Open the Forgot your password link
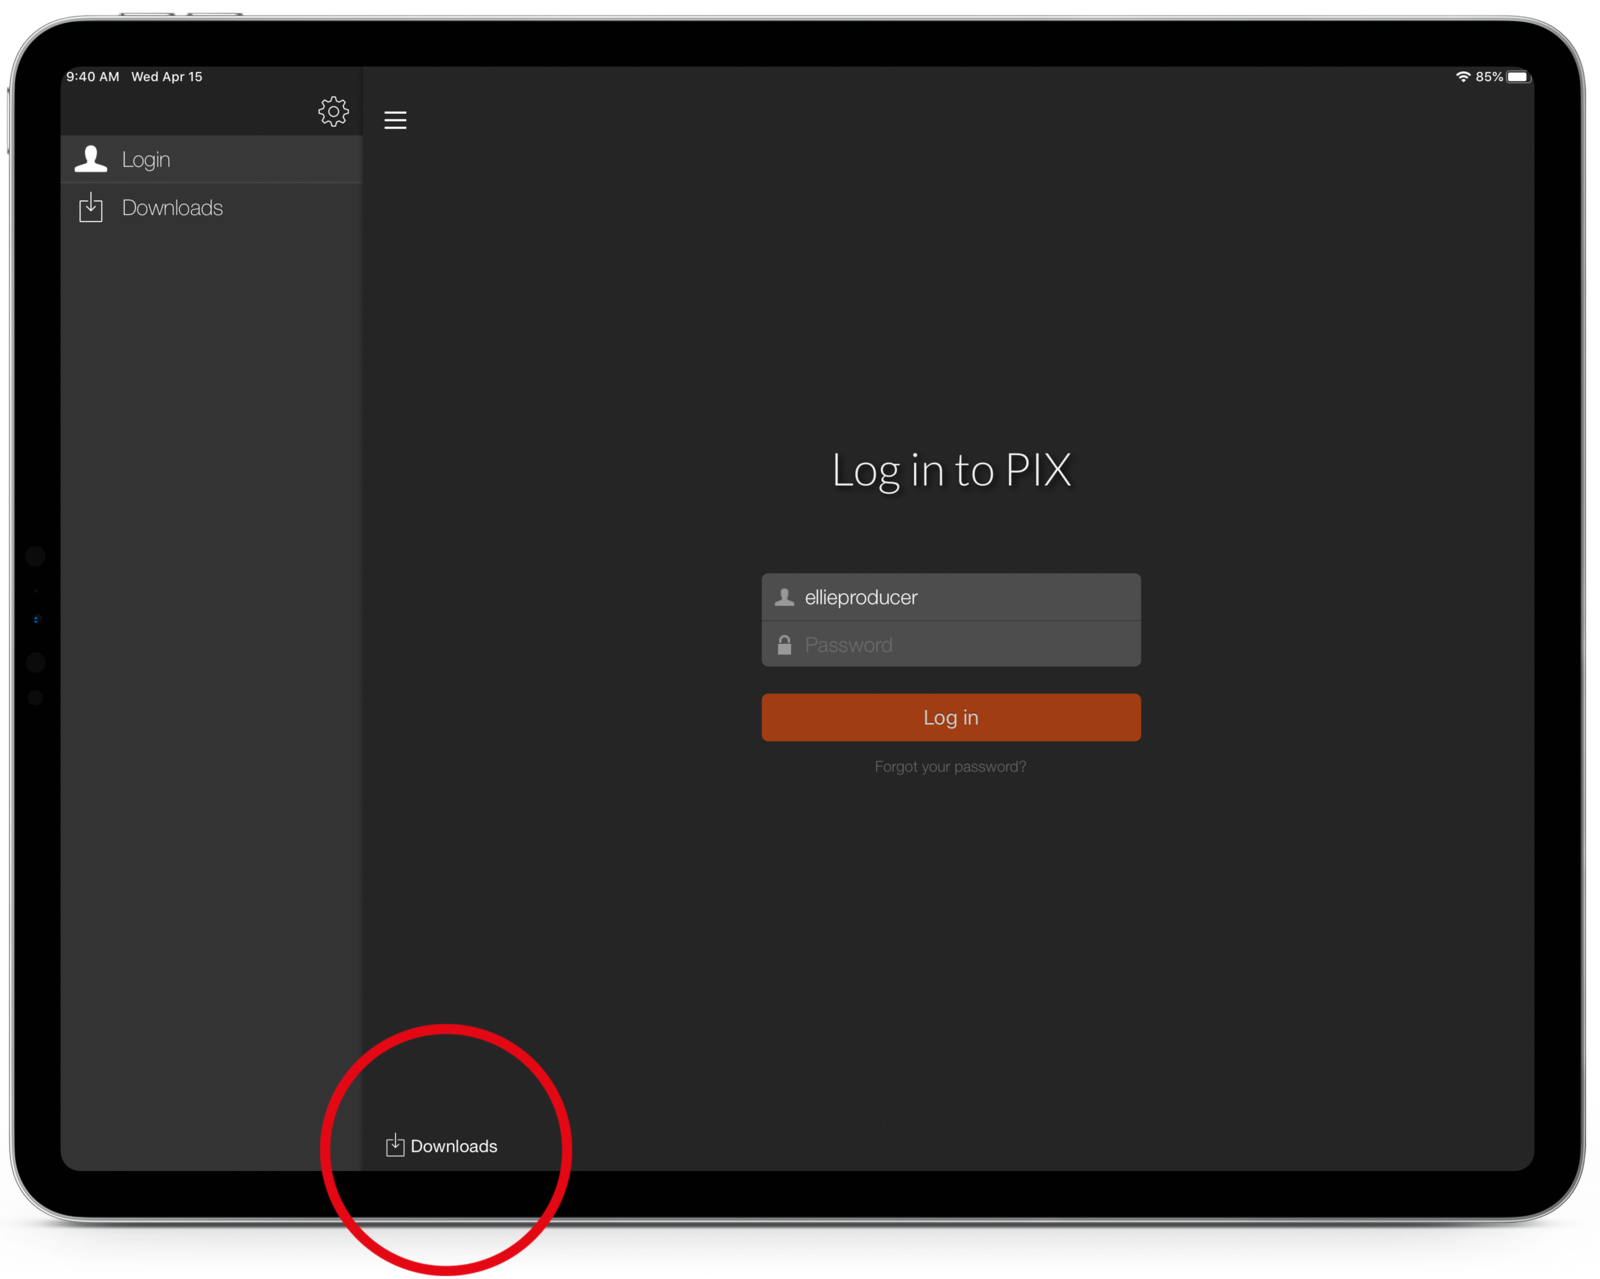The width and height of the screenshot is (1600, 1279). pyautogui.click(x=950, y=767)
